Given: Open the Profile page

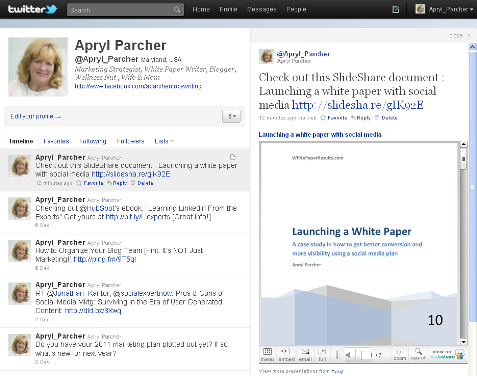Looking at the screenshot, I should (x=228, y=9).
